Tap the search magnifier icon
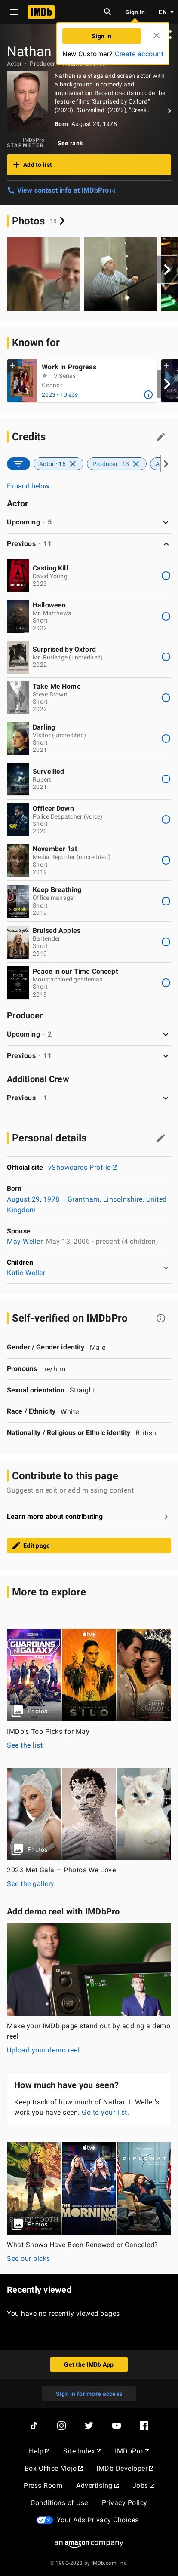Screen dimensions: 178x2576 (108, 12)
